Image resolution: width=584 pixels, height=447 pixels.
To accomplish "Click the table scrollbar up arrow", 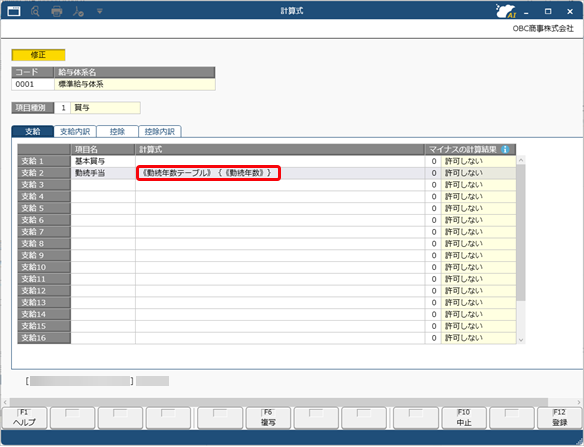I will 521,160.
